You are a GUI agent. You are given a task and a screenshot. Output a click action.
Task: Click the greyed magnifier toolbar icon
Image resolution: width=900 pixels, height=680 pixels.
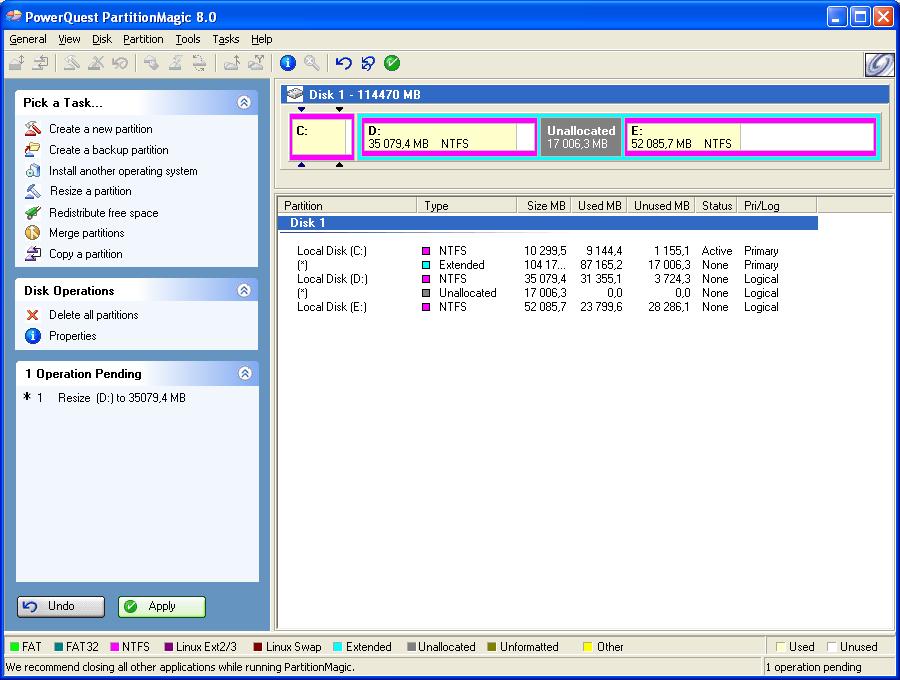[312, 63]
